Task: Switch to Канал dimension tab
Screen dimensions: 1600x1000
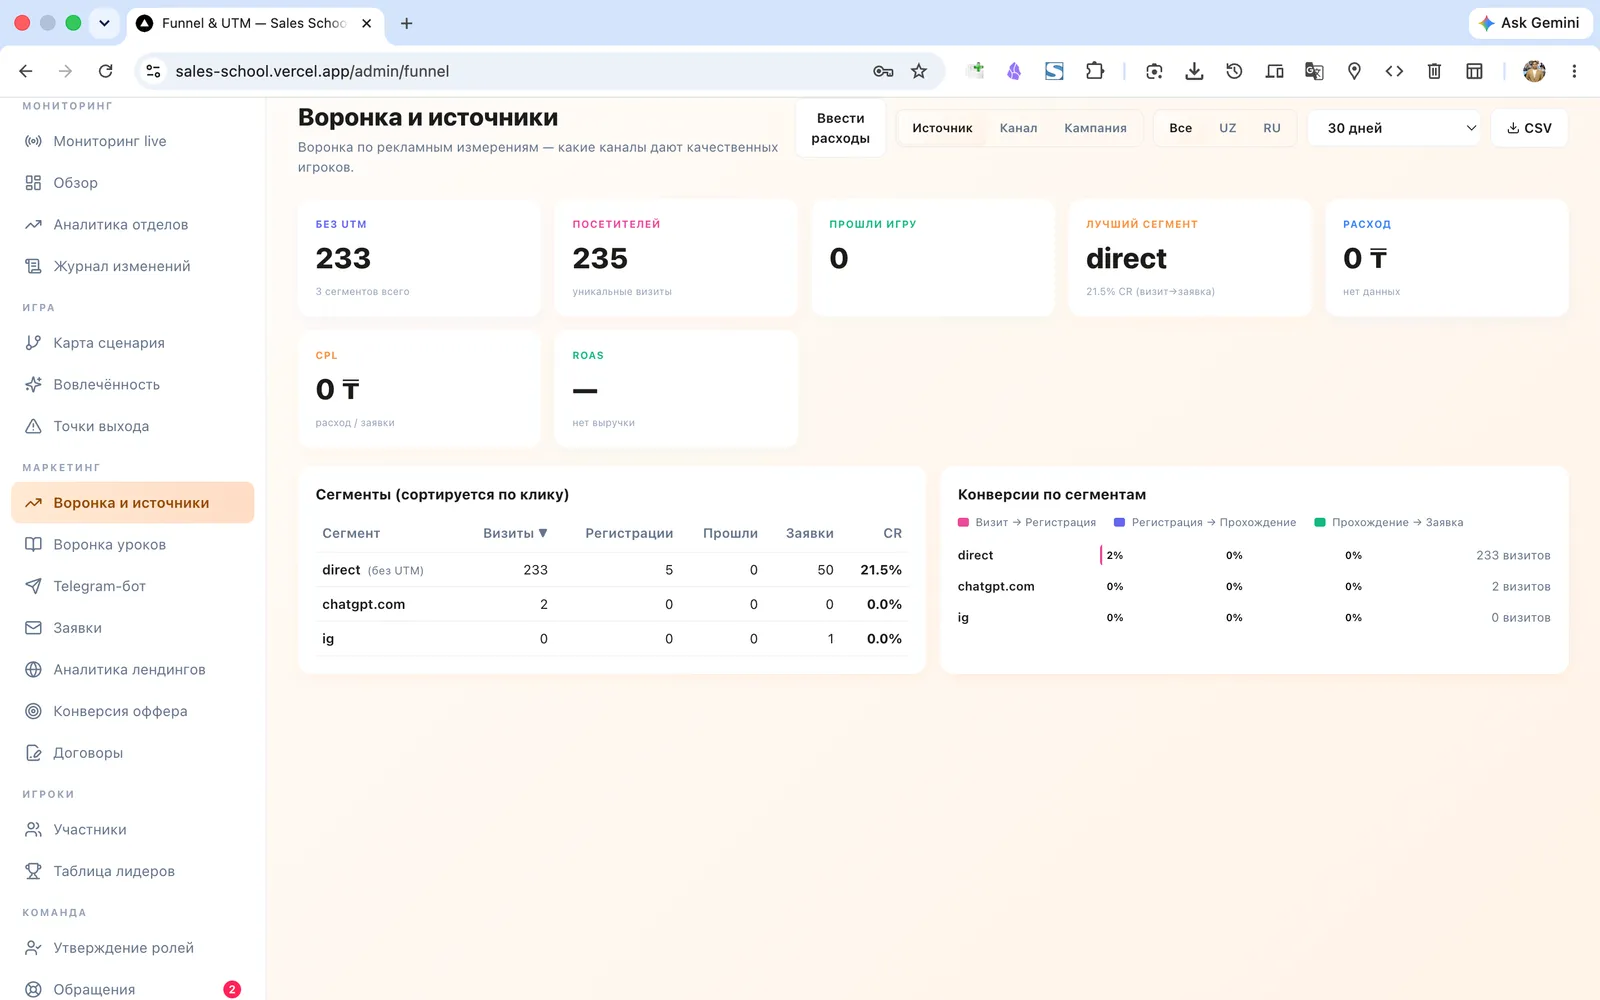Action: coord(1018,128)
